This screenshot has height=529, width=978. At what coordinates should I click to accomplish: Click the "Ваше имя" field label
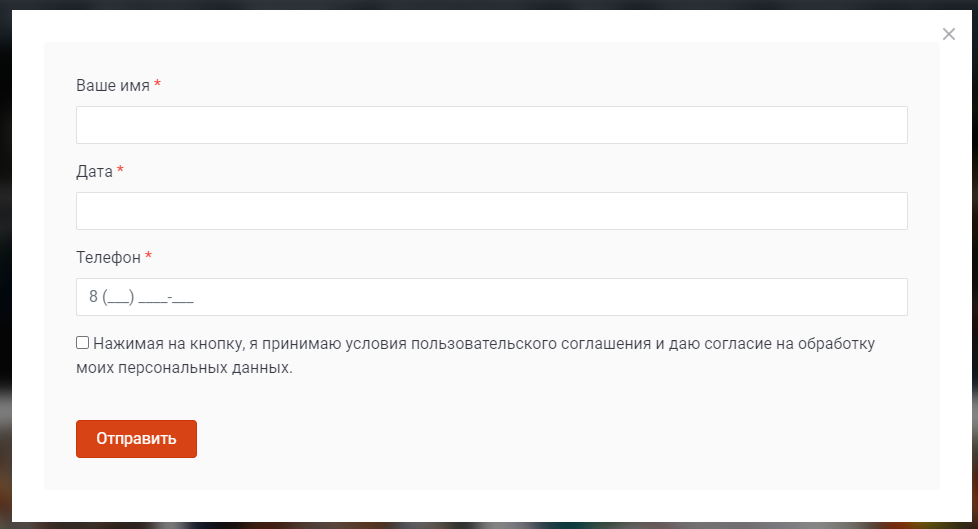[x=113, y=86]
